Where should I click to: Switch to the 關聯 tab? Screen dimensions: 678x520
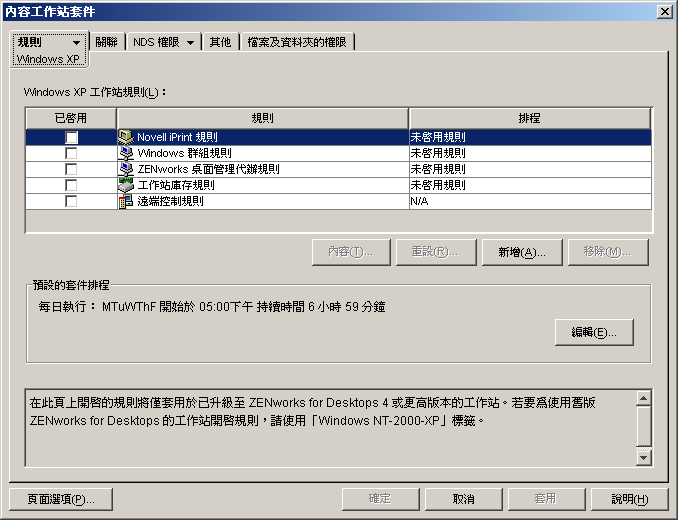[106, 42]
